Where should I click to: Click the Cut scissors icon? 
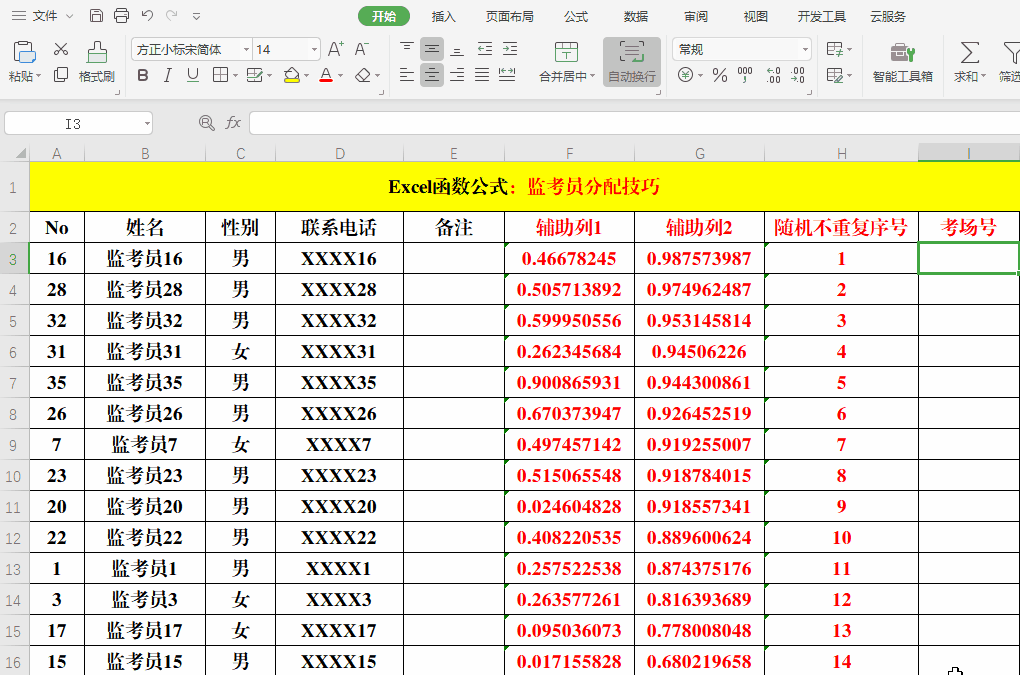(60, 49)
